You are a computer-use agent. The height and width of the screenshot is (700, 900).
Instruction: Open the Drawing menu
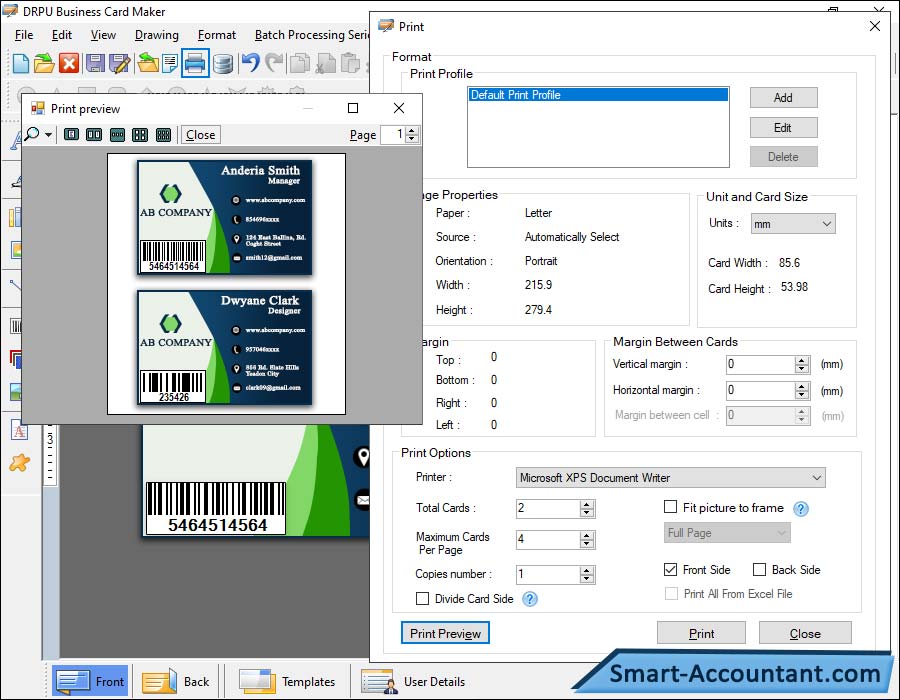[x=157, y=35]
